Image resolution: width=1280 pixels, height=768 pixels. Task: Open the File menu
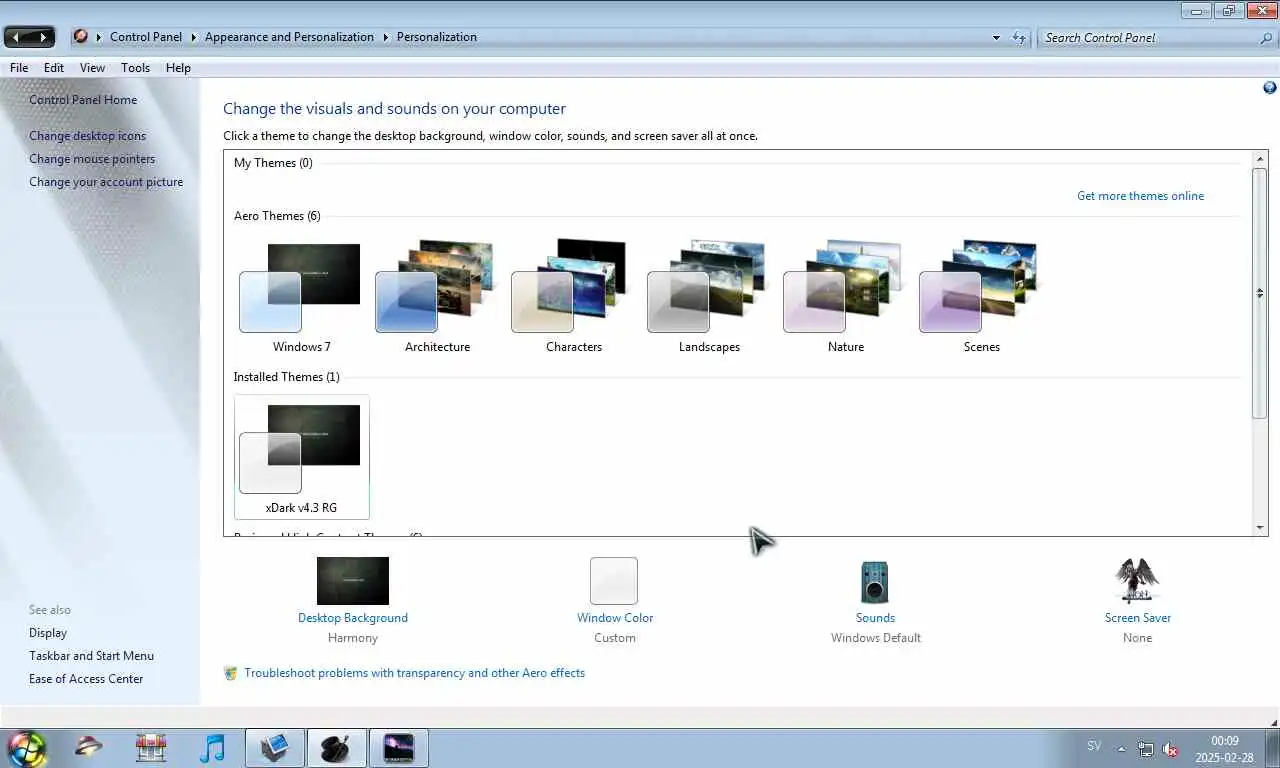pyautogui.click(x=19, y=68)
